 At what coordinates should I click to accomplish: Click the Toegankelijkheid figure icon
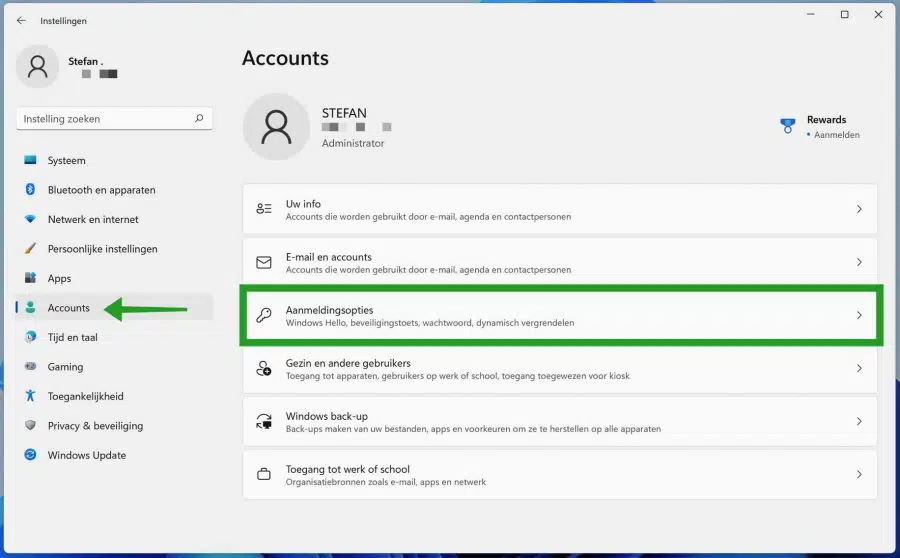tap(30, 396)
